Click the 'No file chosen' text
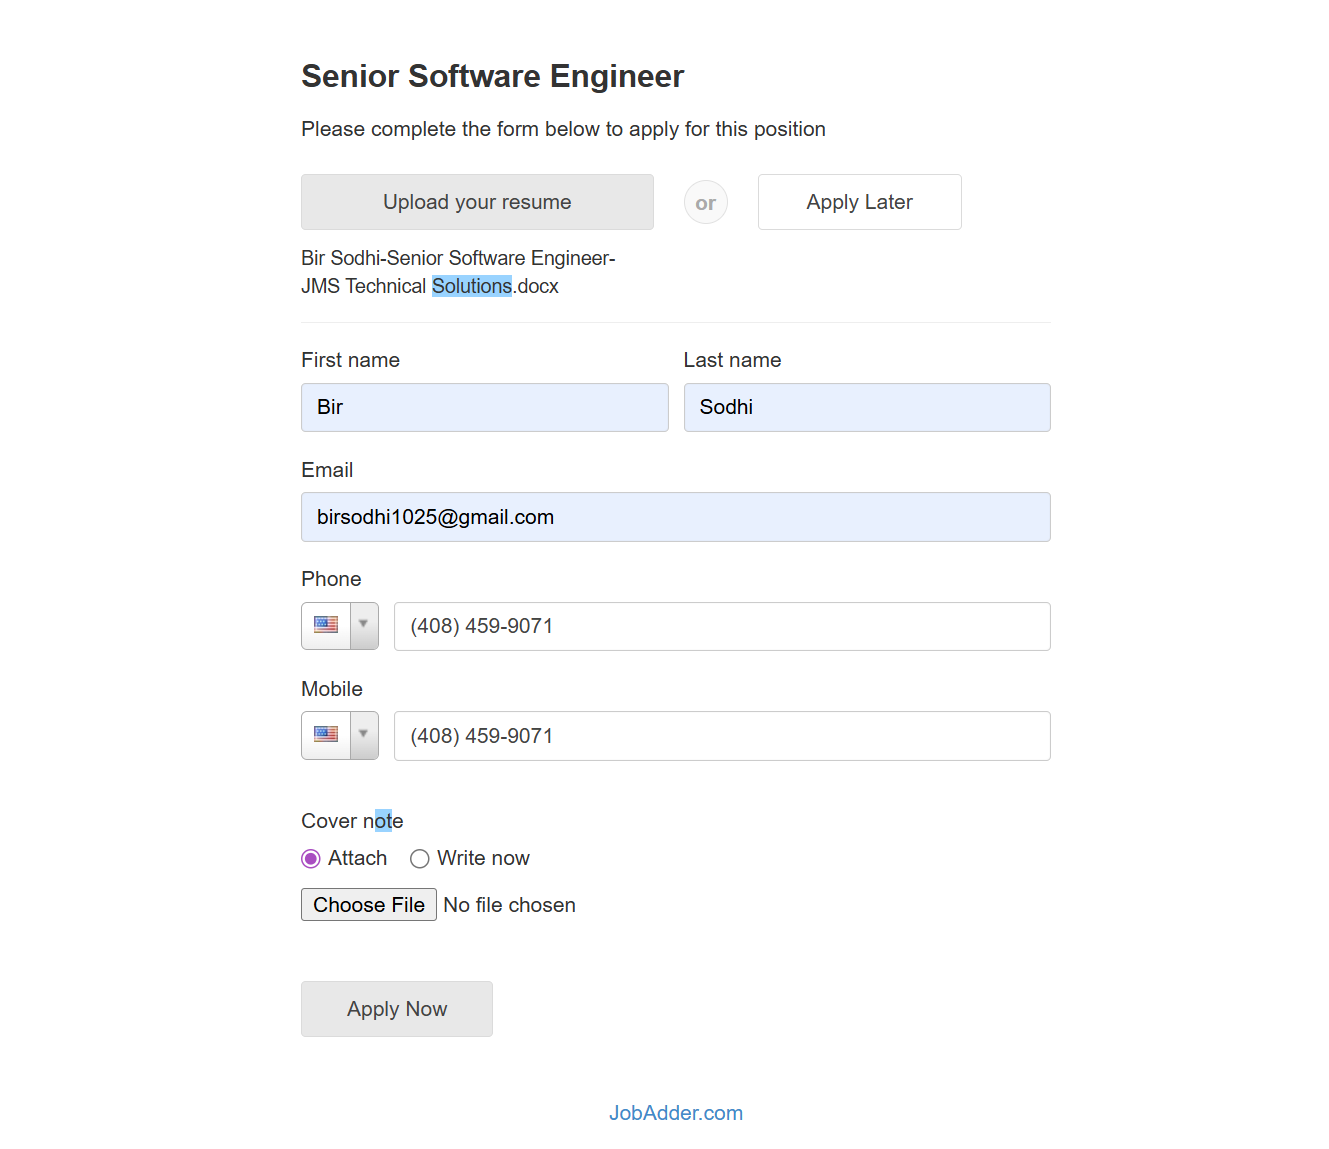1329x1149 pixels. 509,905
